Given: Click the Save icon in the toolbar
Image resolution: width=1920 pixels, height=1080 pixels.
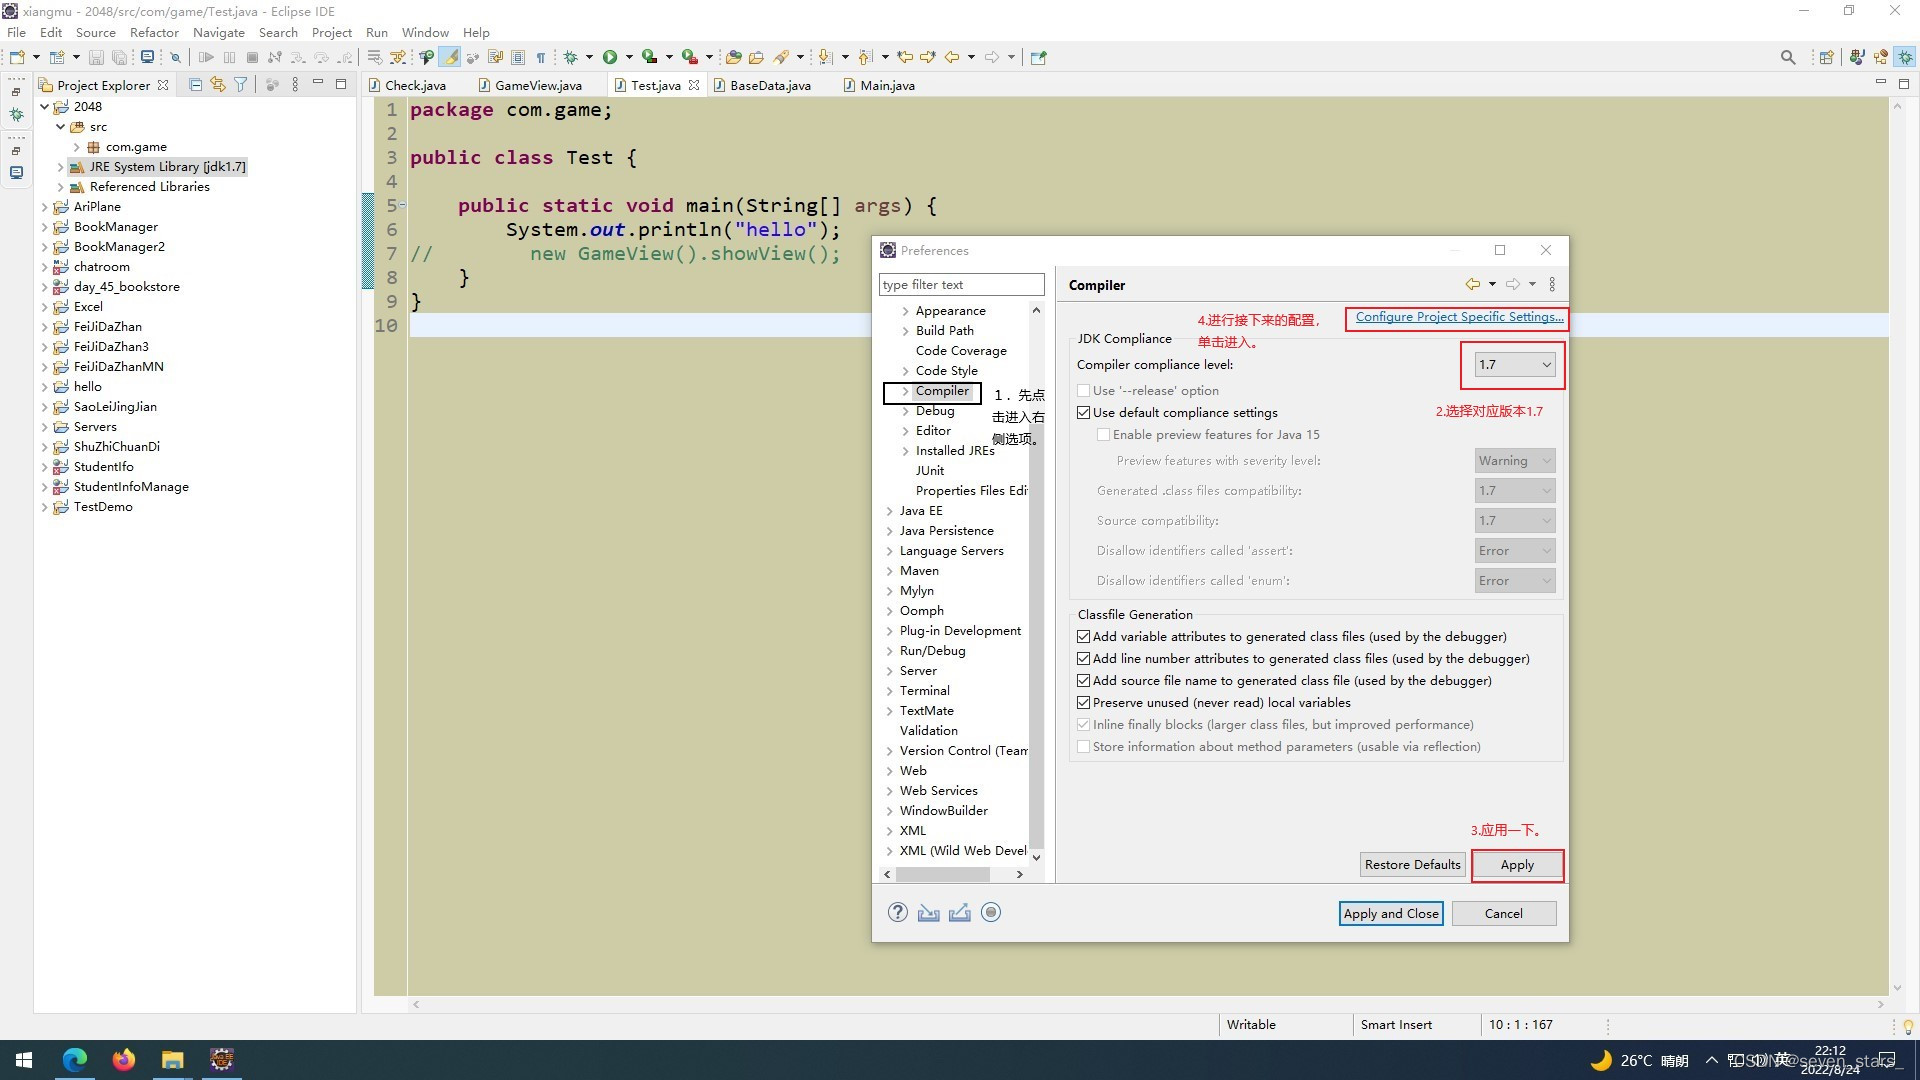Looking at the screenshot, I should 96,57.
